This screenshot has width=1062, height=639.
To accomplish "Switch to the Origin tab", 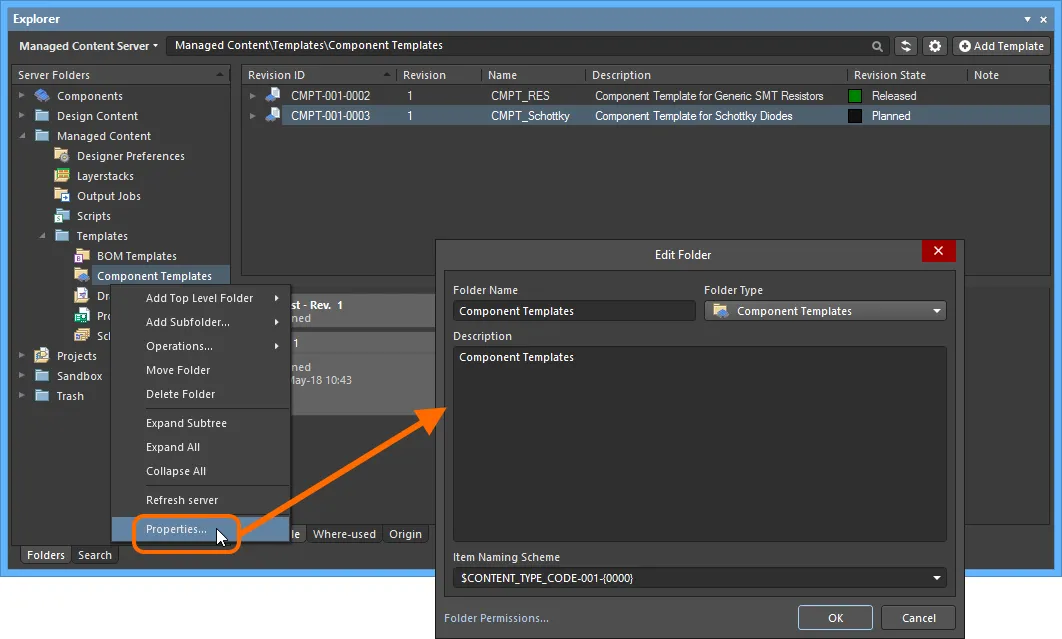I will [405, 534].
